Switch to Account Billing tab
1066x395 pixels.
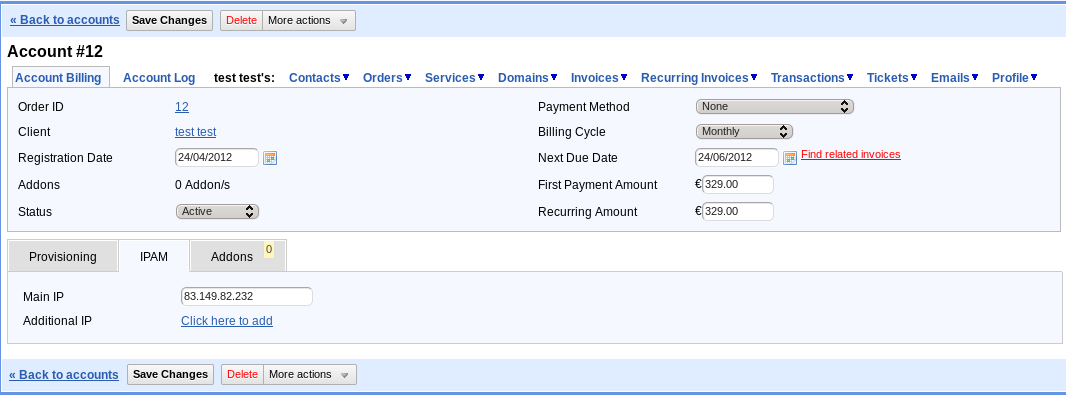58,78
